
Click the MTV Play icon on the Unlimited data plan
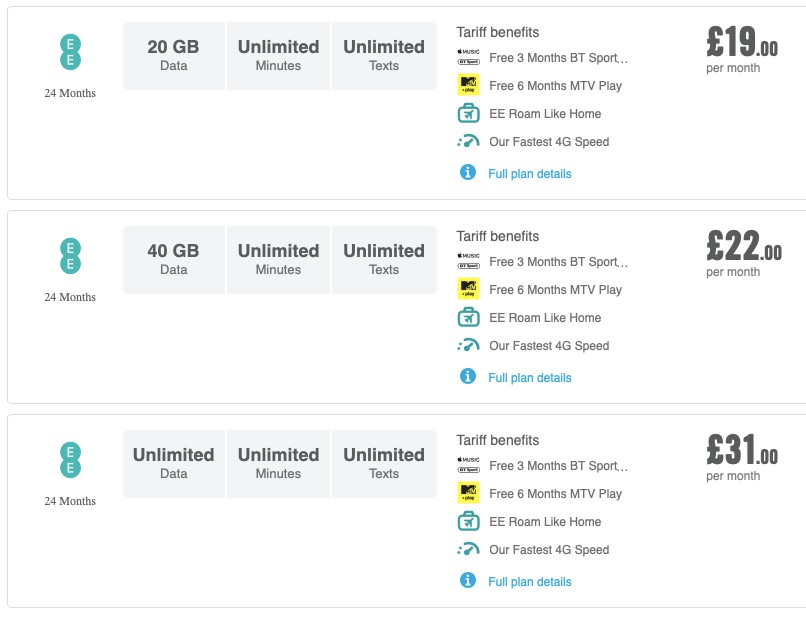click(x=467, y=493)
